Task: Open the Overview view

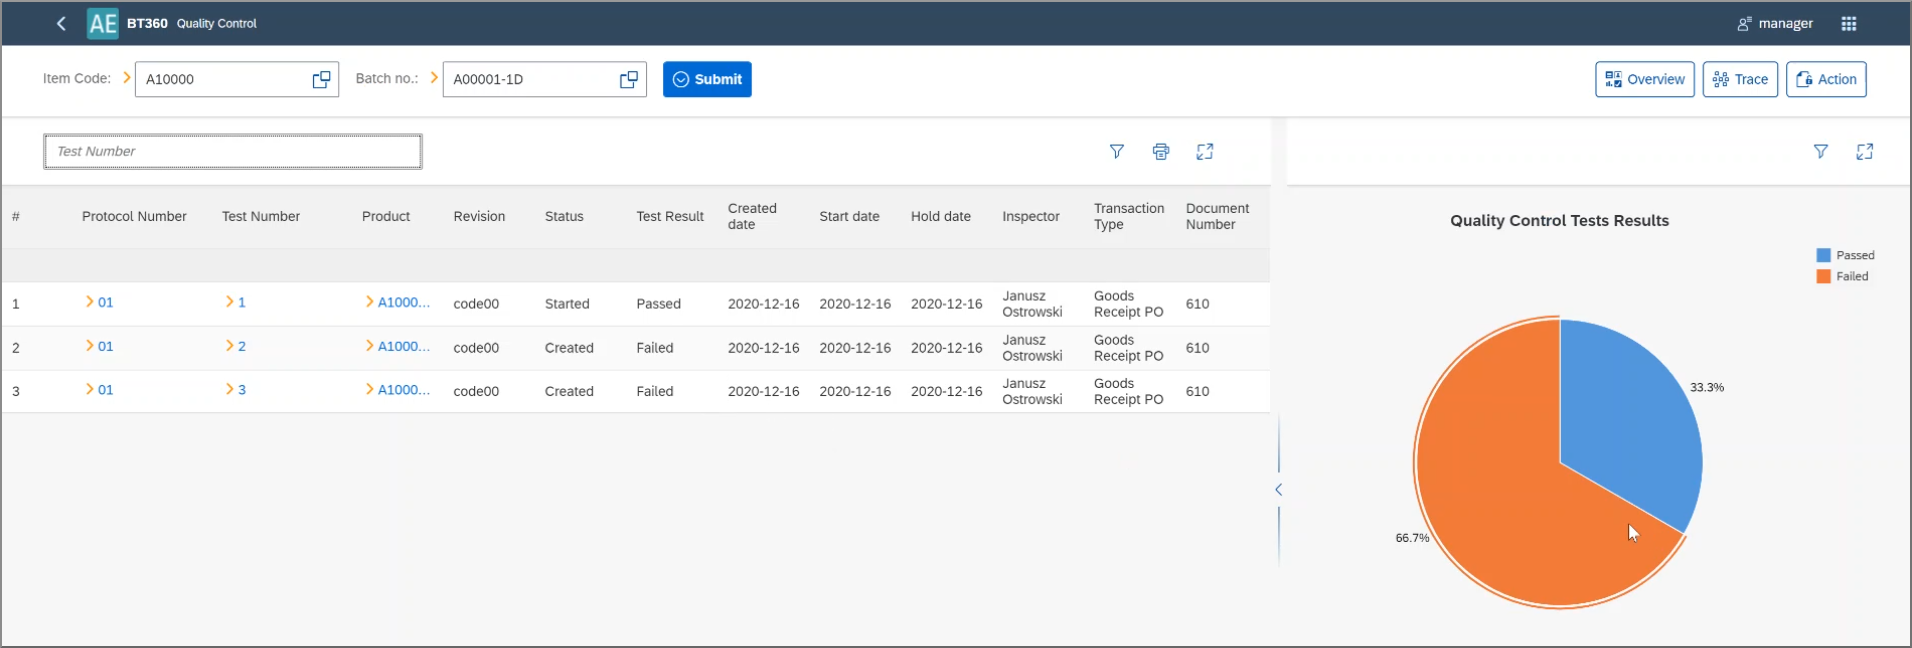Action: (1645, 79)
